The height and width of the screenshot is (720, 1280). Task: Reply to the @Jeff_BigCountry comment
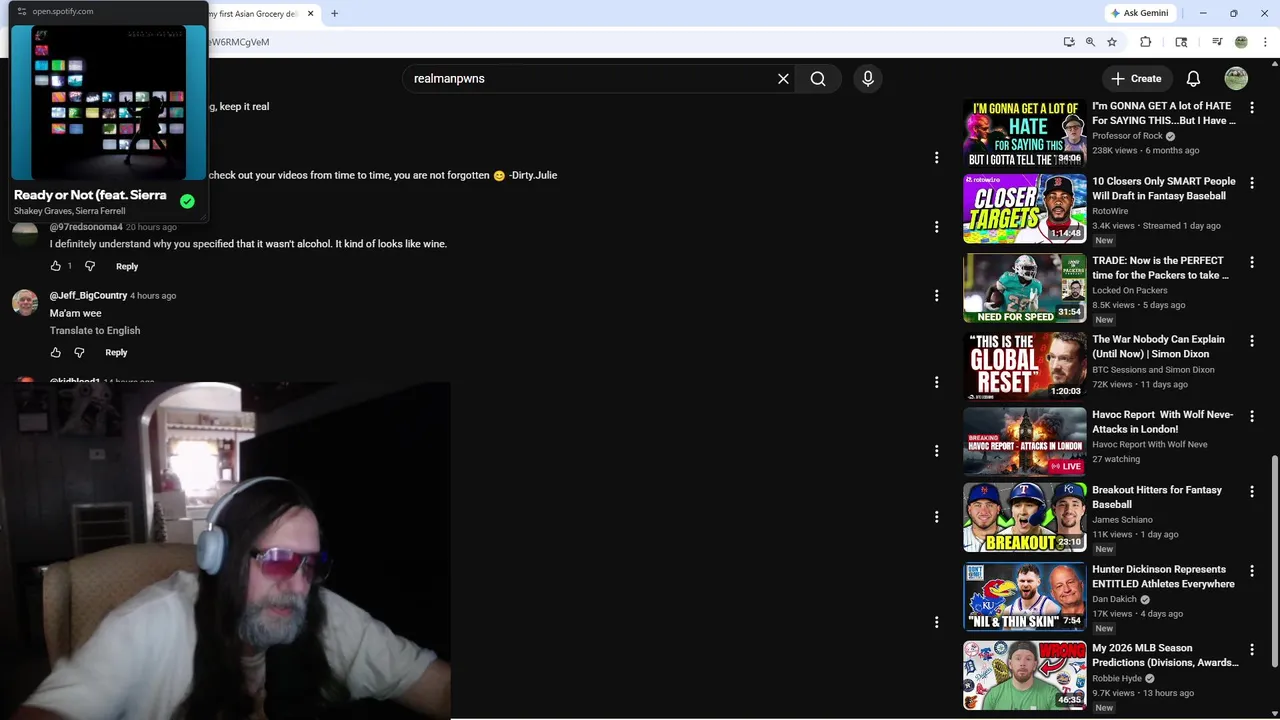(x=116, y=352)
